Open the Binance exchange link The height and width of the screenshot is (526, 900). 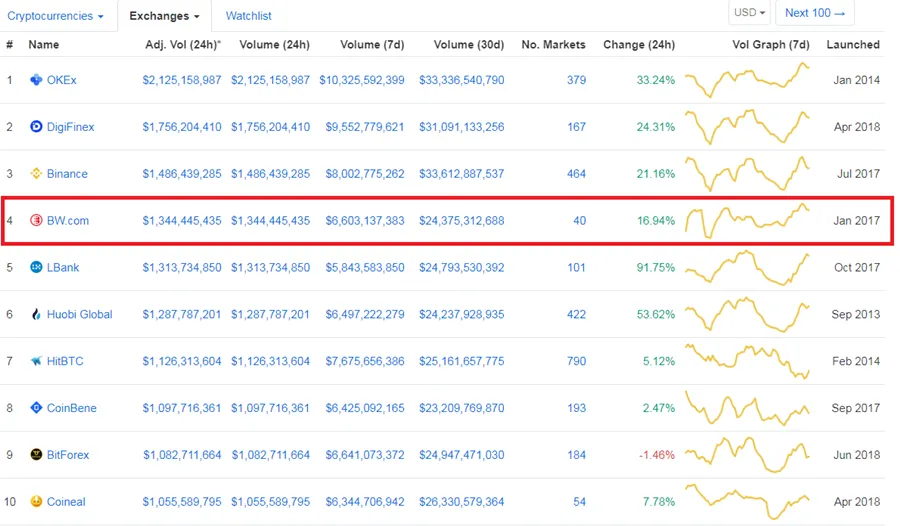(x=67, y=173)
